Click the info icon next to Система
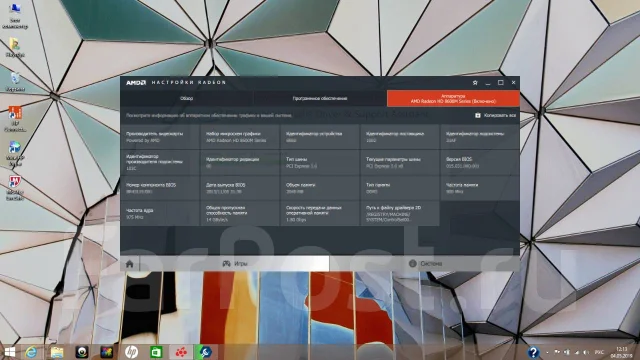640x360 pixels. 413,264
